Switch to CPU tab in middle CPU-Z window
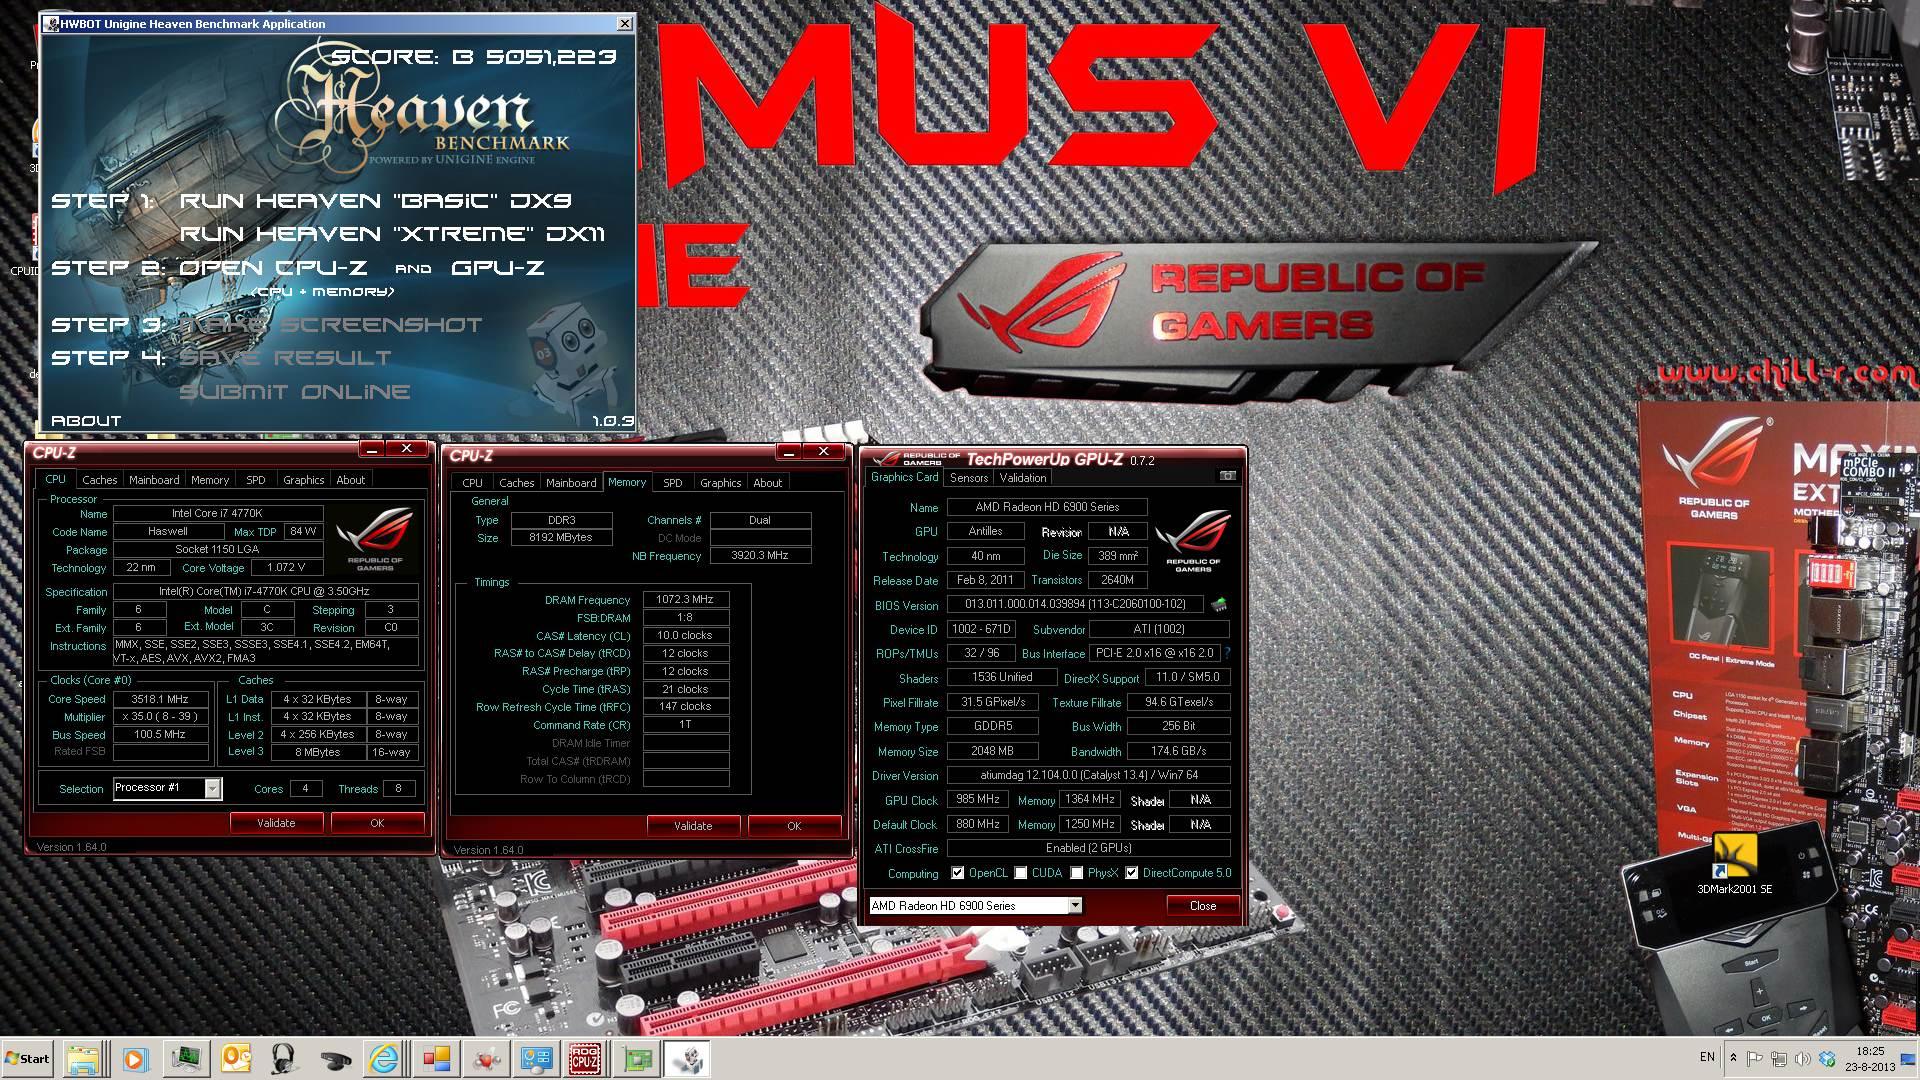The image size is (1920, 1080). coord(472,483)
